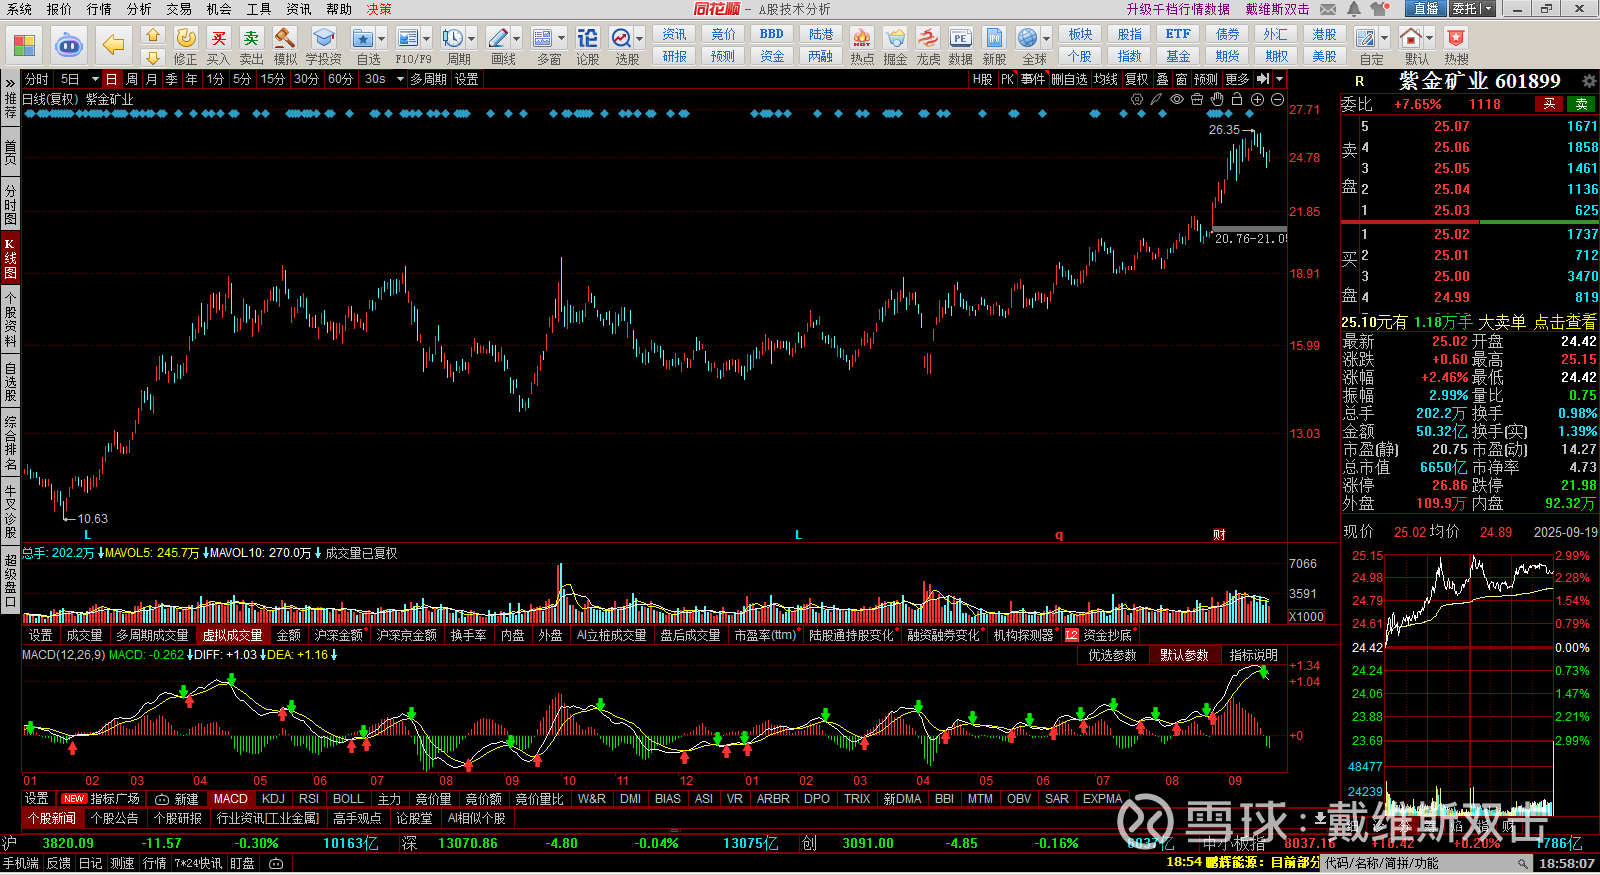Click the 默认参数 button for MACD
The height and width of the screenshot is (875, 1600).
[1184, 655]
